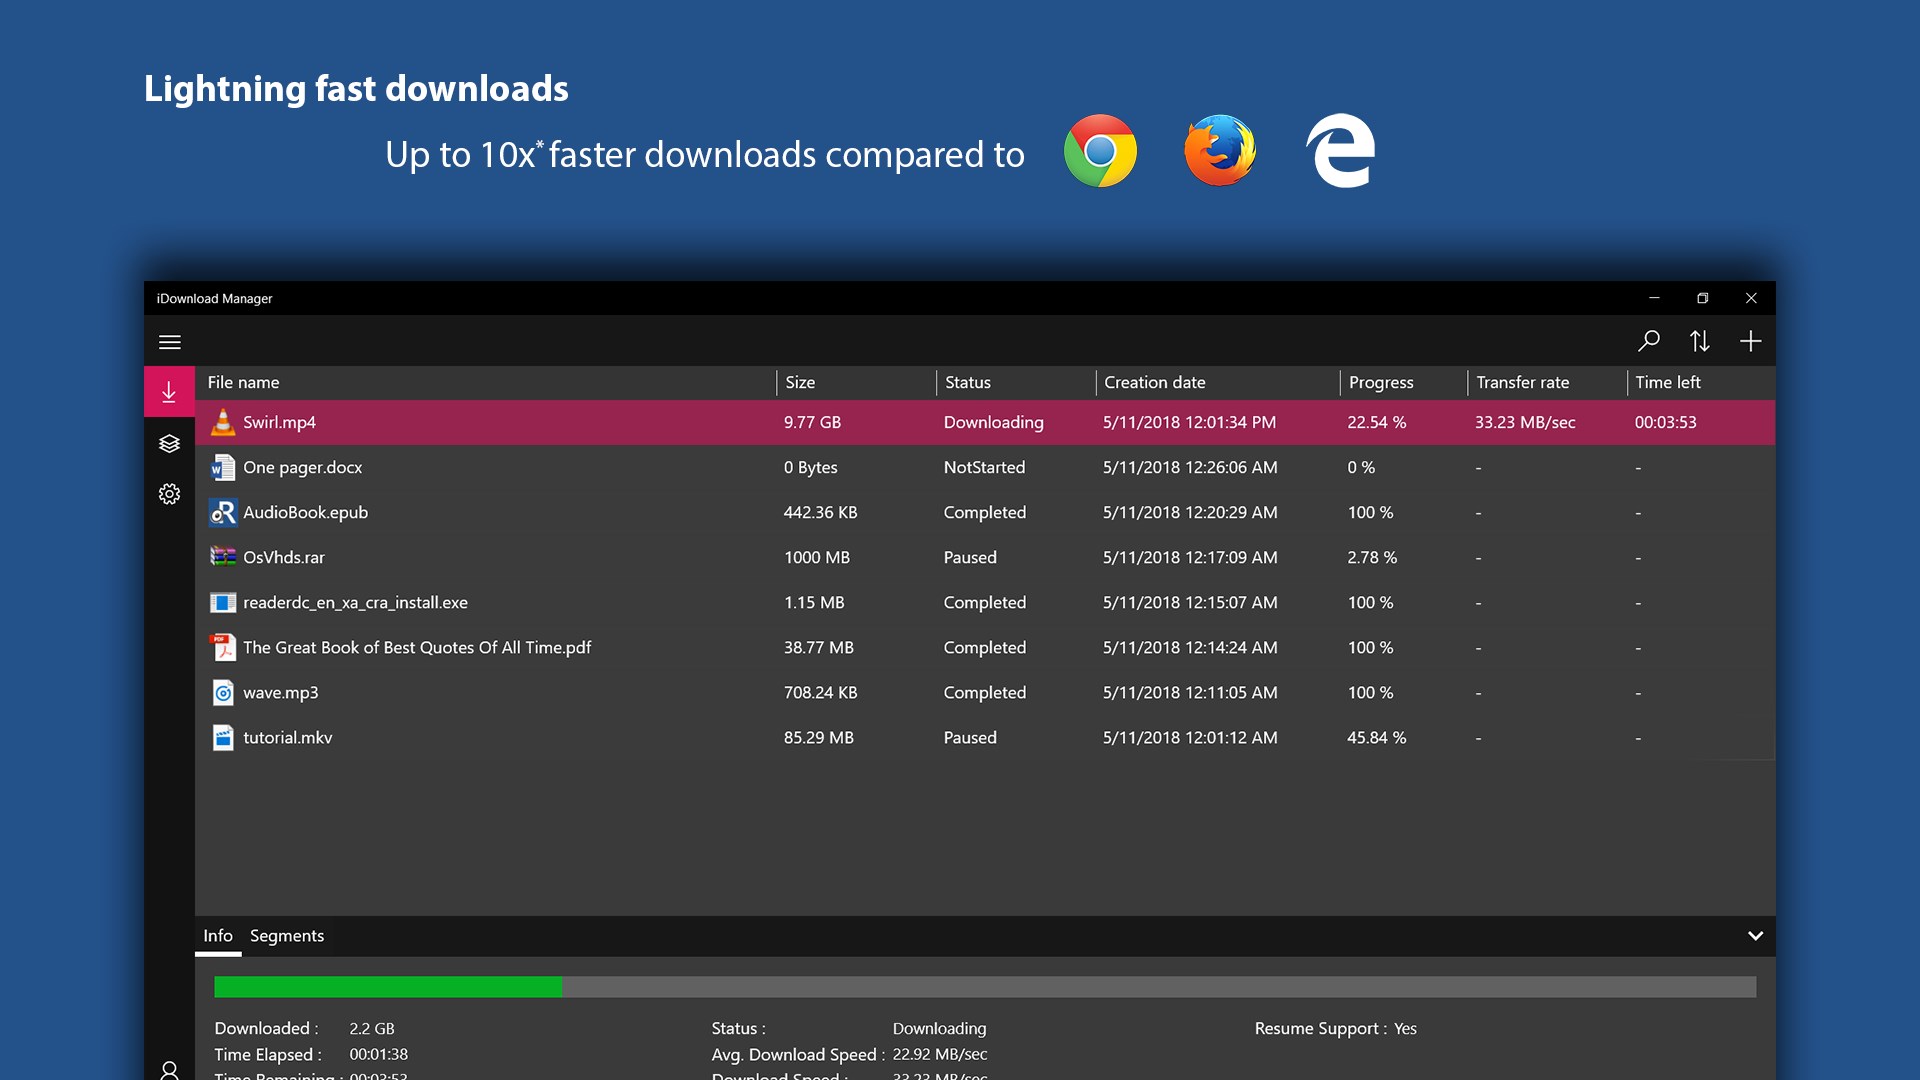Click the PDF icon of Great Book file
Screen dimensions: 1920x1080
tap(223, 648)
